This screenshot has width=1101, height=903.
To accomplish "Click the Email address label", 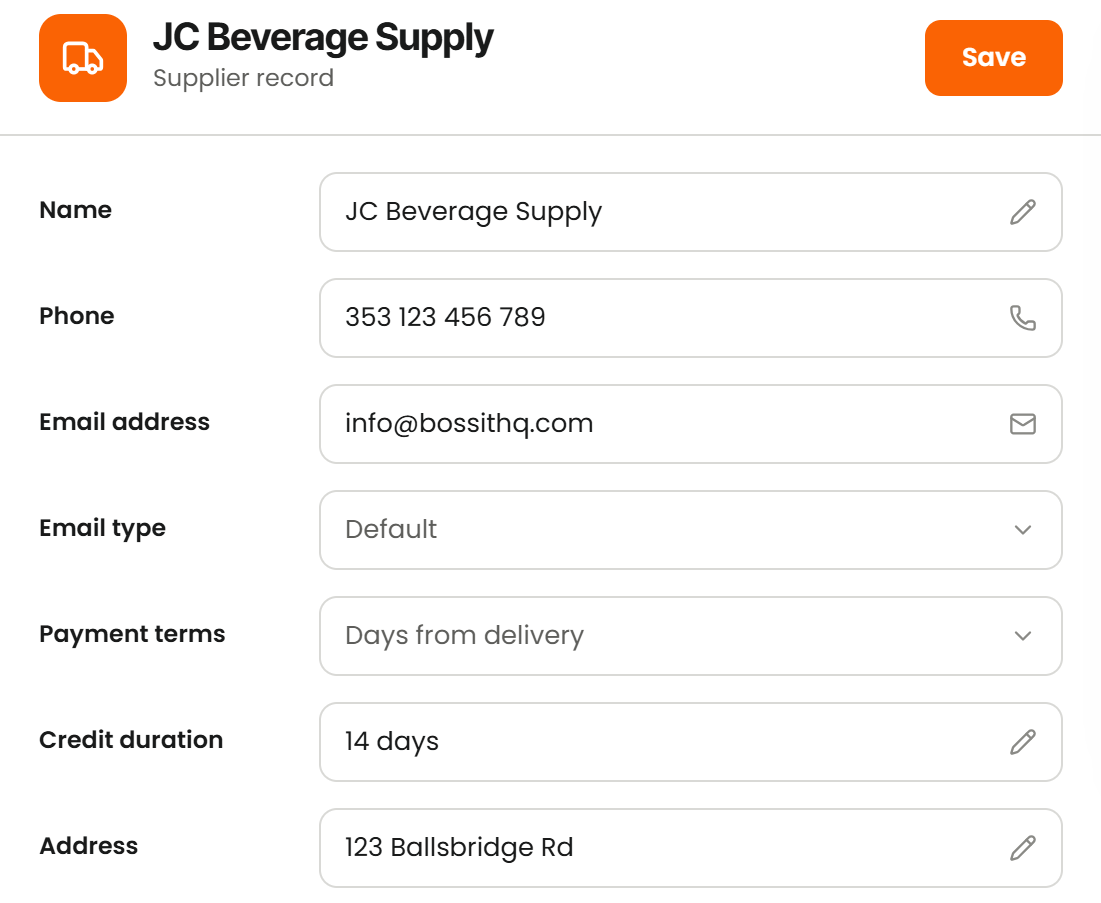I will click(124, 422).
